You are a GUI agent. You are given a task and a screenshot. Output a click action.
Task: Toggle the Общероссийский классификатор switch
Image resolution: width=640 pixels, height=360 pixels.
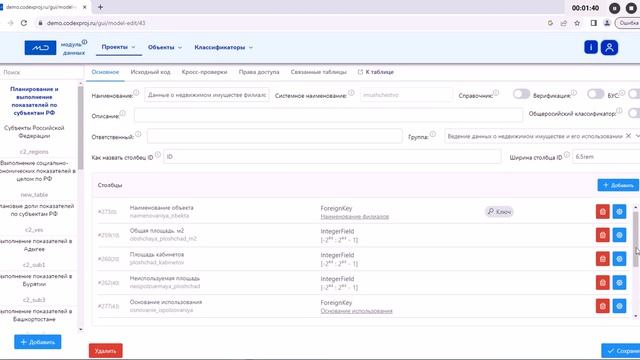[634, 113]
